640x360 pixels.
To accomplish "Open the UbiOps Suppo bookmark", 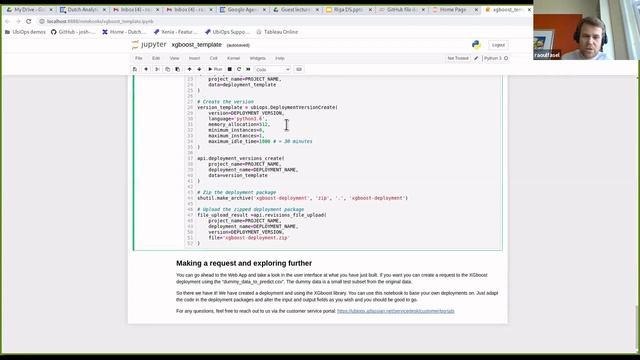I will [227, 32].
